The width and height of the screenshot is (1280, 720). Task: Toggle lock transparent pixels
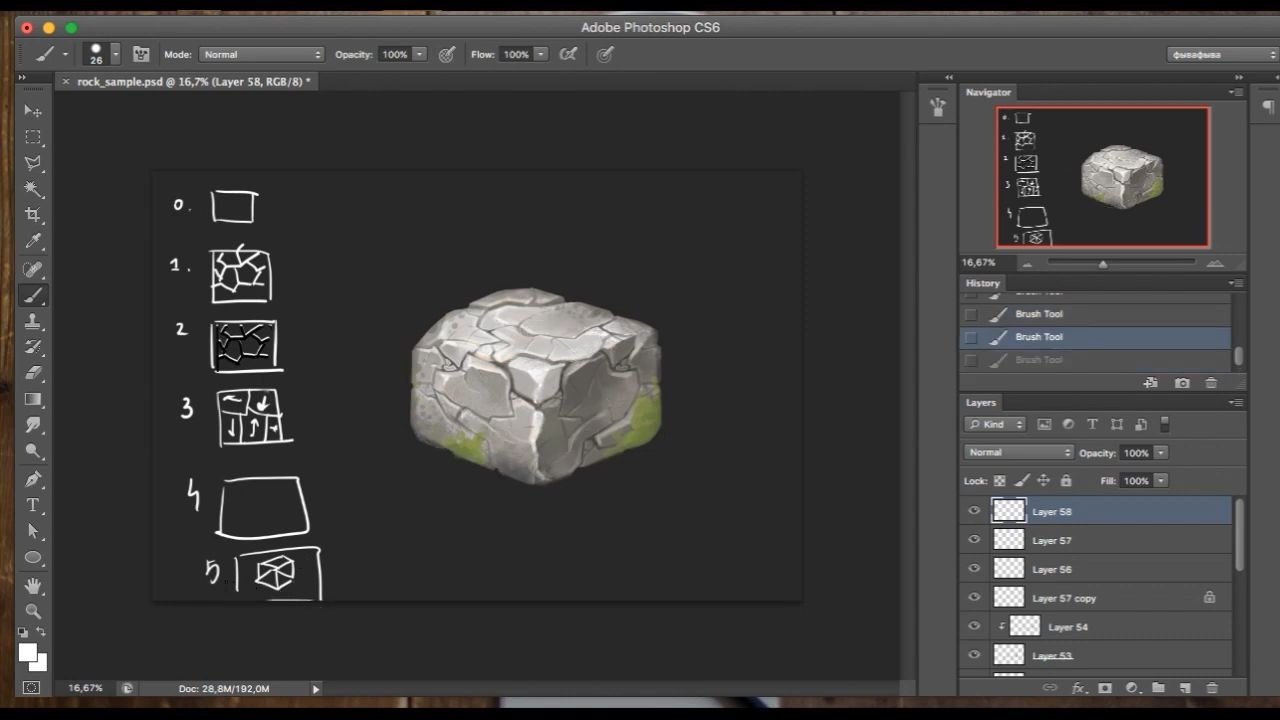tap(999, 481)
